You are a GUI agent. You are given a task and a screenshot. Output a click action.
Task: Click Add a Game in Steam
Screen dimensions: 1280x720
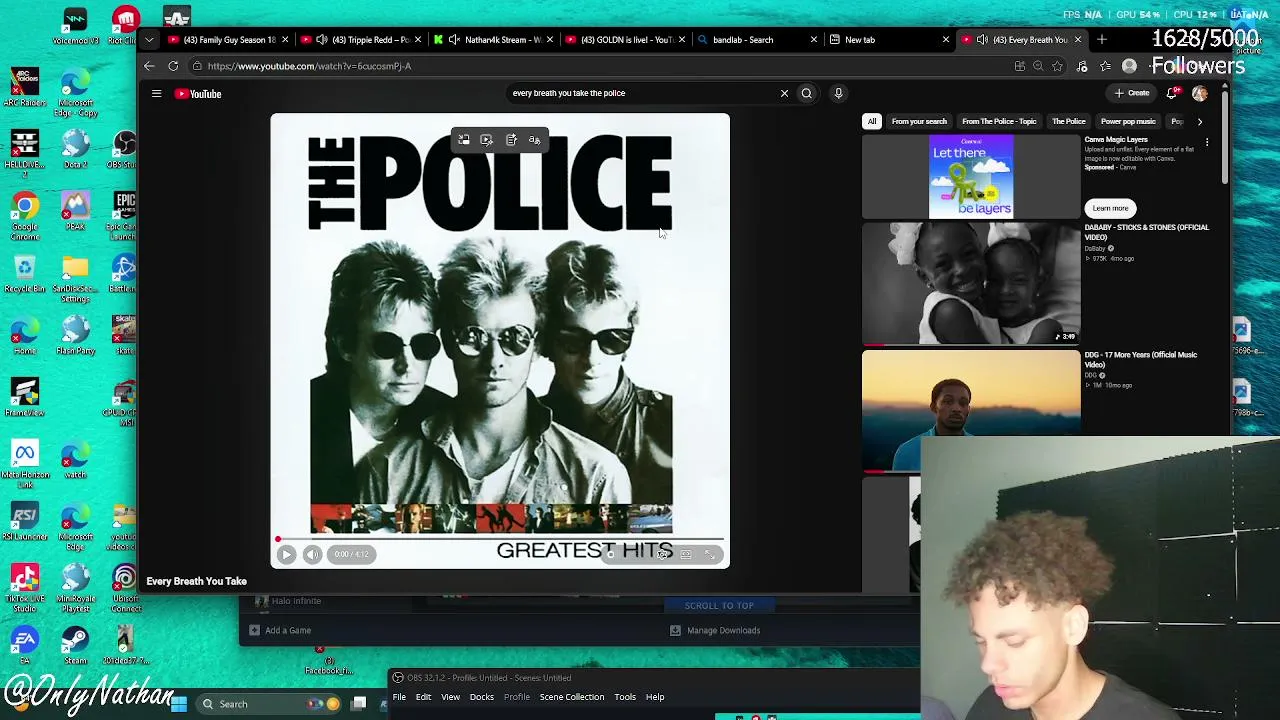(x=281, y=630)
